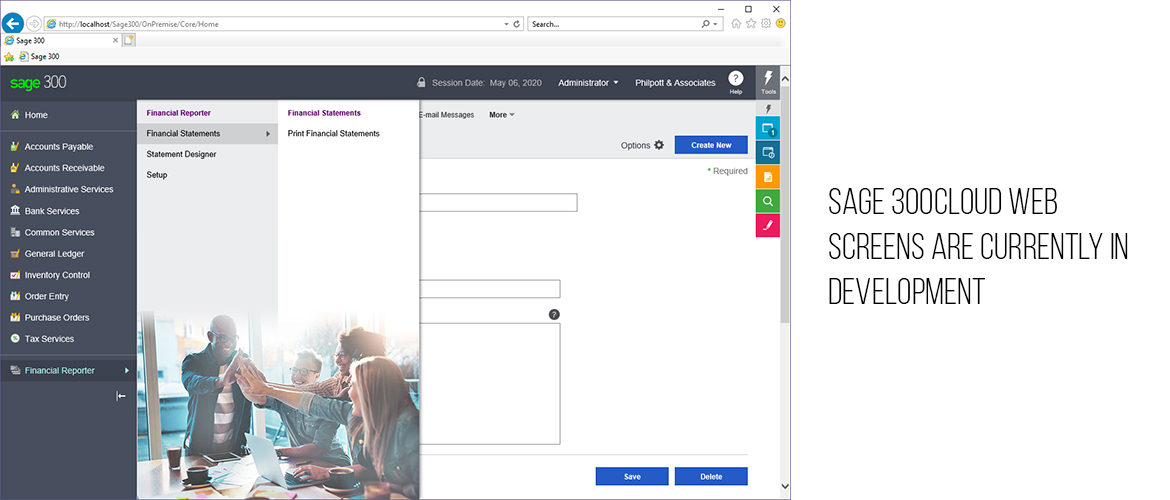Click the question mark field help icon
The height and width of the screenshot is (500, 1170).
pos(554,314)
